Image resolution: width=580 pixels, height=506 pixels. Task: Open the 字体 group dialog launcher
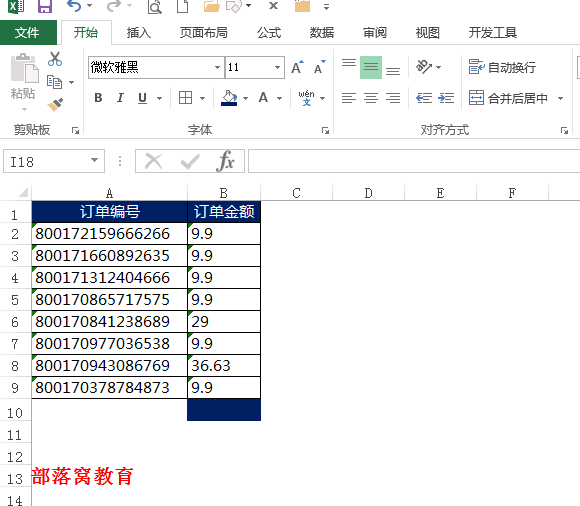(x=325, y=130)
